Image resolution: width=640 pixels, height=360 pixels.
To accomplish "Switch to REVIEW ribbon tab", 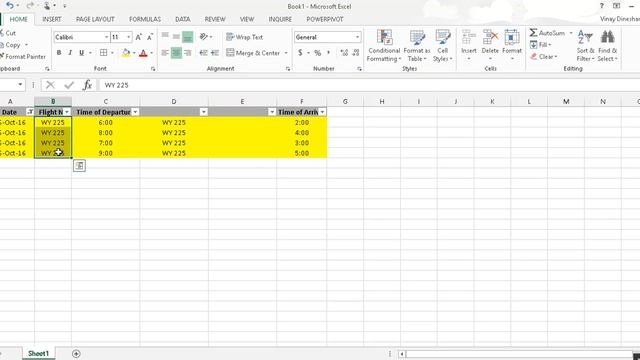I will pyautogui.click(x=215, y=19).
